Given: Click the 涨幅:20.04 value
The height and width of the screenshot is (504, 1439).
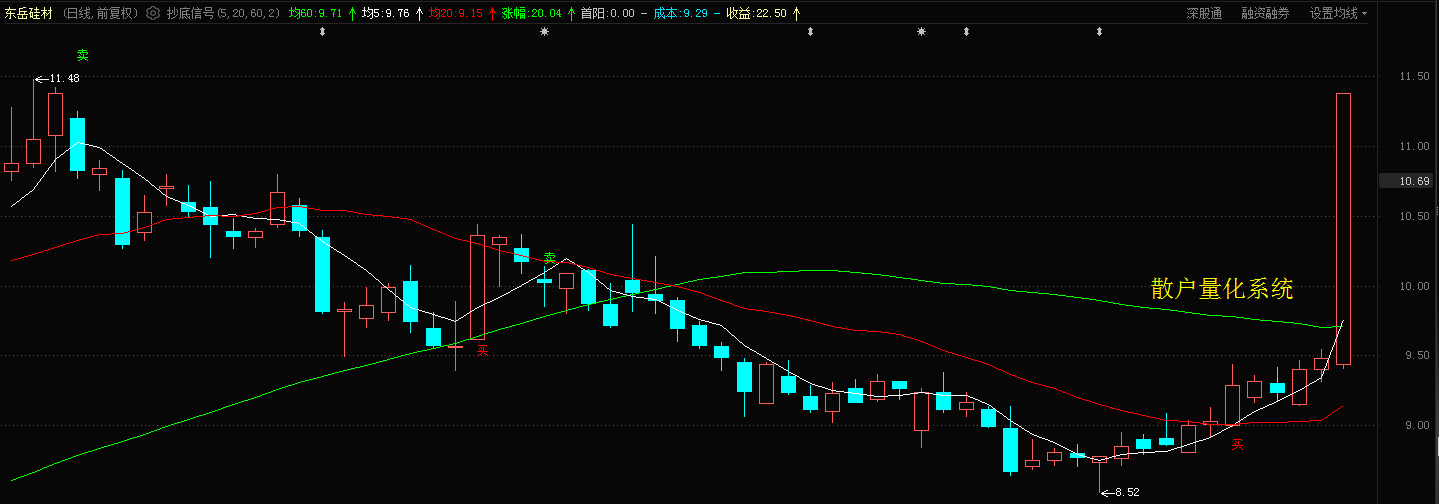Looking at the screenshot, I should (x=531, y=13).
